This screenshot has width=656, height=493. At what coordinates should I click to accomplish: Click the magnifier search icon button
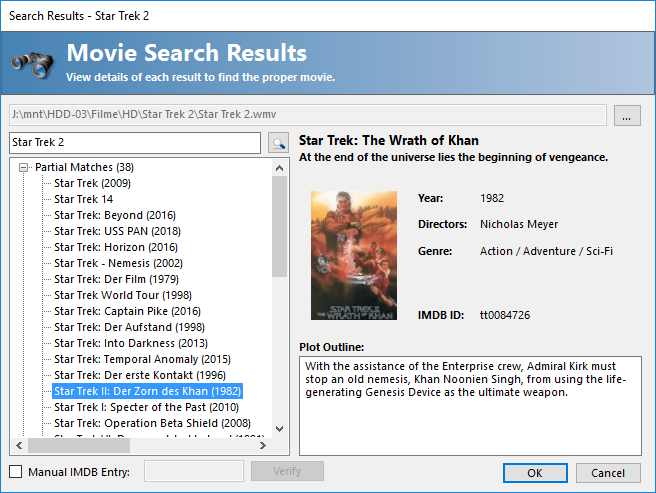click(x=278, y=143)
